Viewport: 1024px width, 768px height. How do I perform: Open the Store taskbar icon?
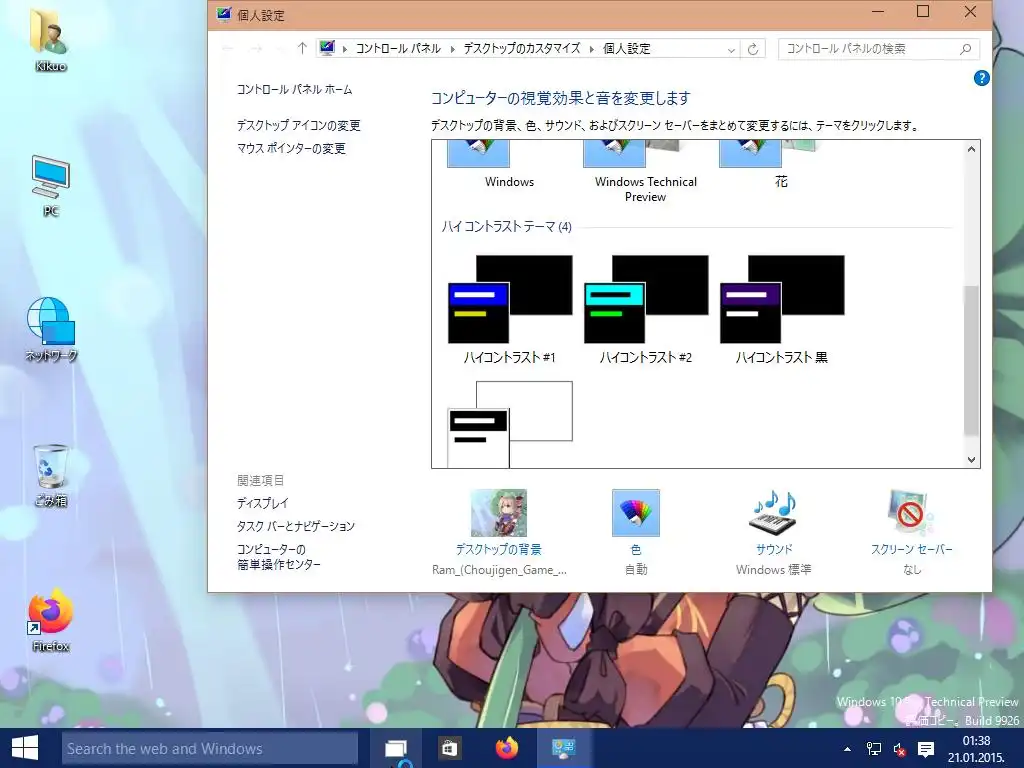pos(449,748)
